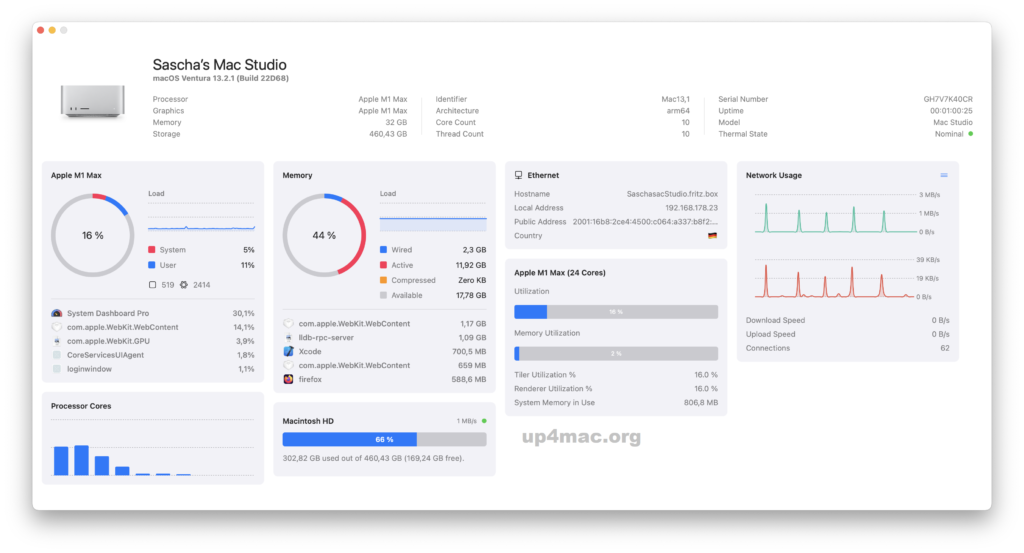
Task: Select the com.apple.WebKit.WebContent 14,1% row
Action: click(x=152, y=327)
